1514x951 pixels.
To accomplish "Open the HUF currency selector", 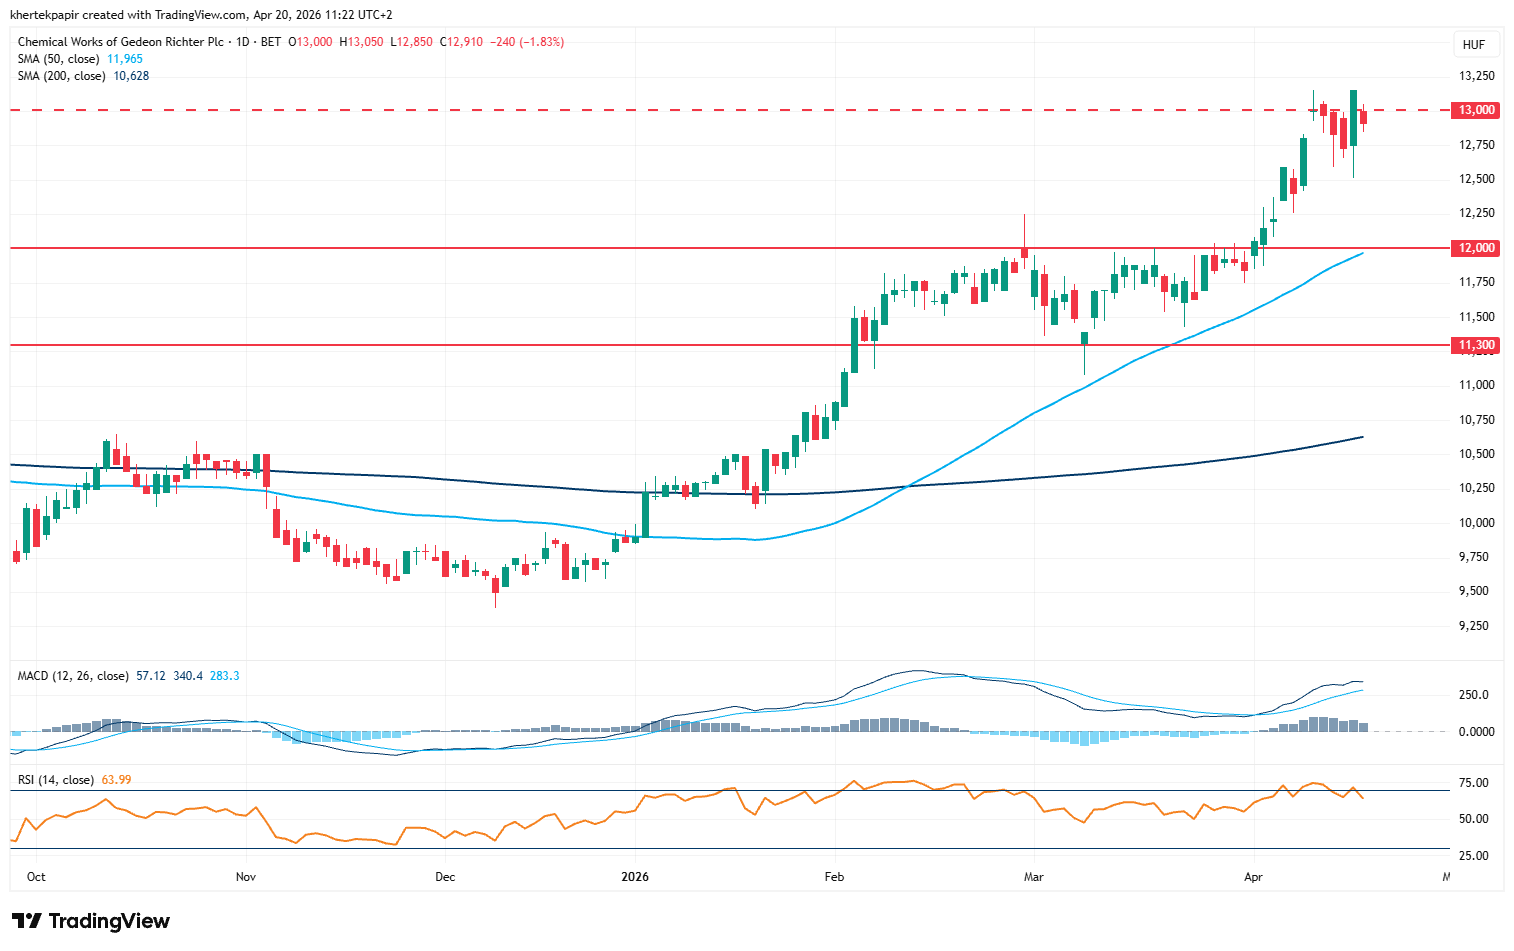I will 1473,45.
